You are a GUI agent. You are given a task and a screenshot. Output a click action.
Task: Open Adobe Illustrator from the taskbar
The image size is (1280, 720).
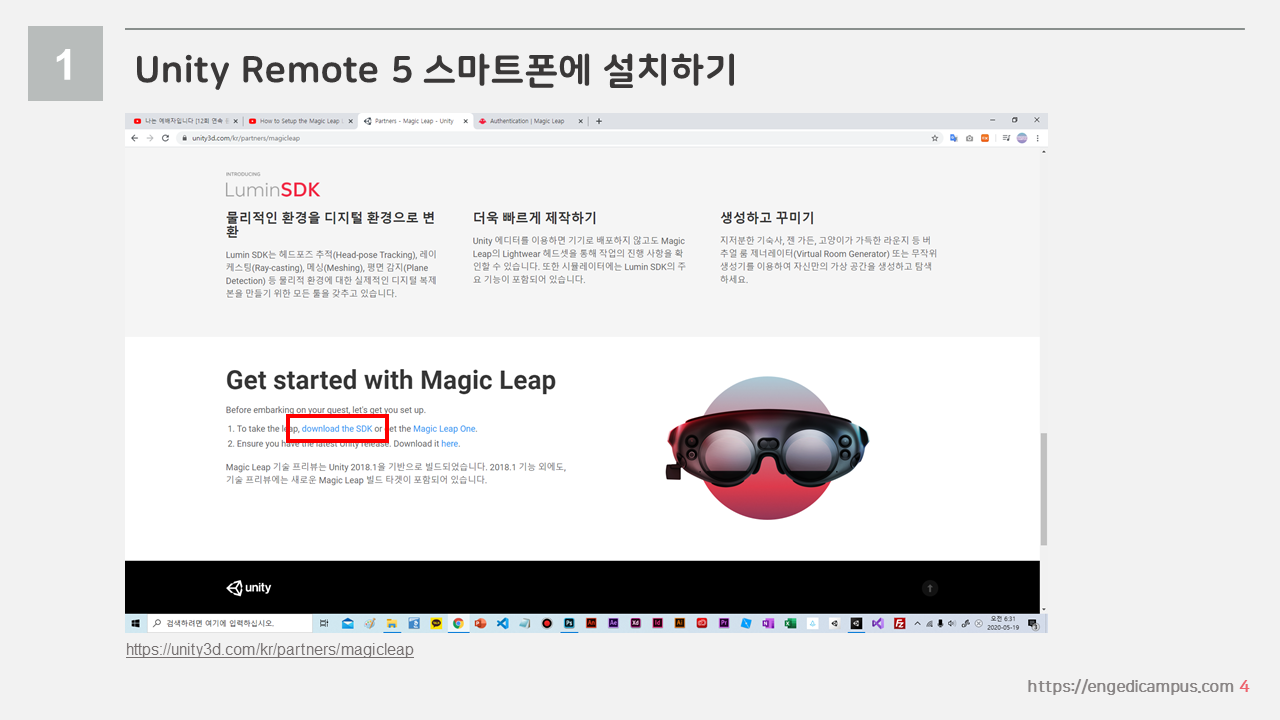point(680,623)
